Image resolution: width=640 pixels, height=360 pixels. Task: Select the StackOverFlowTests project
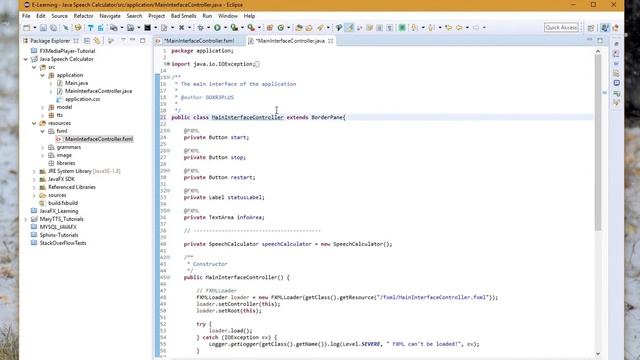[63, 243]
